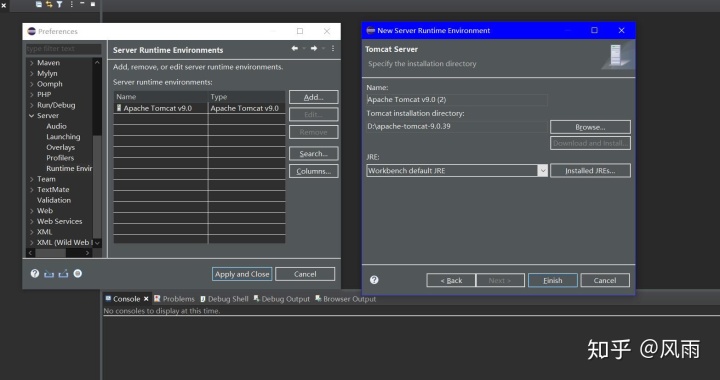Image resolution: width=720 pixels, height=380 pixels.
Task: Open help in Preferences dialog
Action: pos(35,274)
